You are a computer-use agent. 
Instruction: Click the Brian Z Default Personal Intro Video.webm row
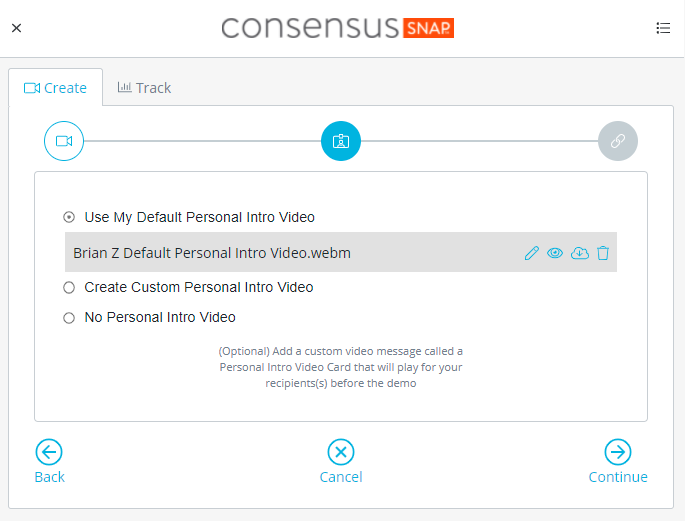[x=341, y=252]
